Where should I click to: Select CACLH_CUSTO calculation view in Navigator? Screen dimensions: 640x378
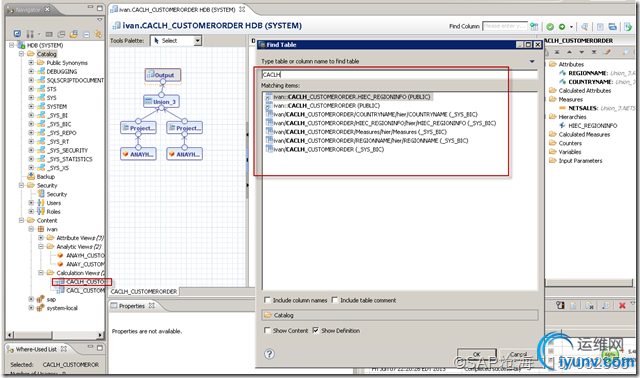85,282
